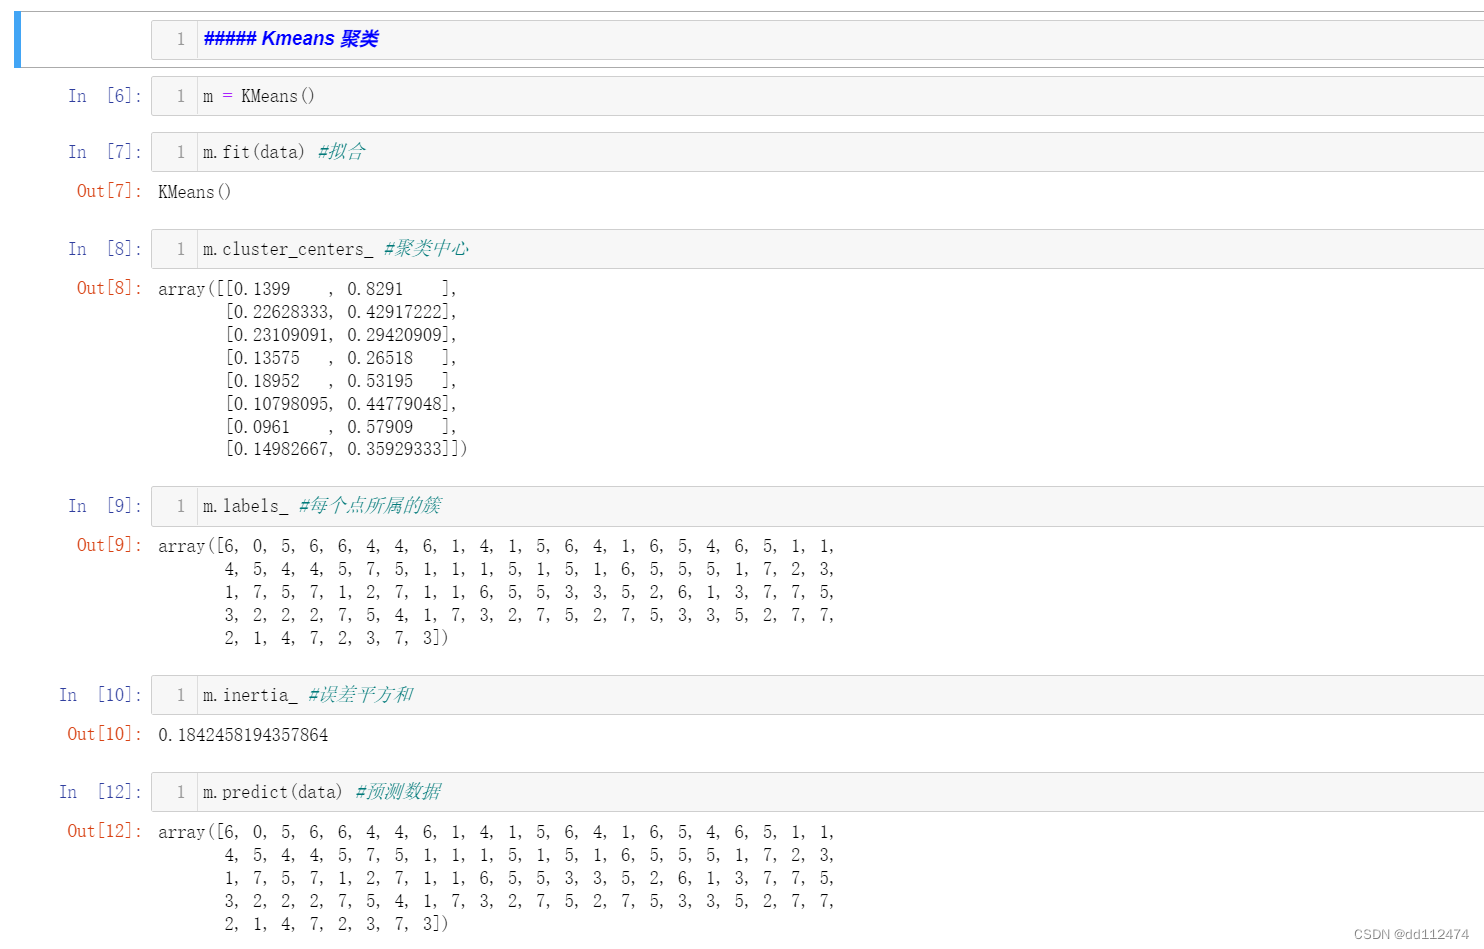Image resolution: width=1484 pixels, height=949 pixels.
Task: Click the 'Out[10]:' prompt
Action: (x=104, y=734)
